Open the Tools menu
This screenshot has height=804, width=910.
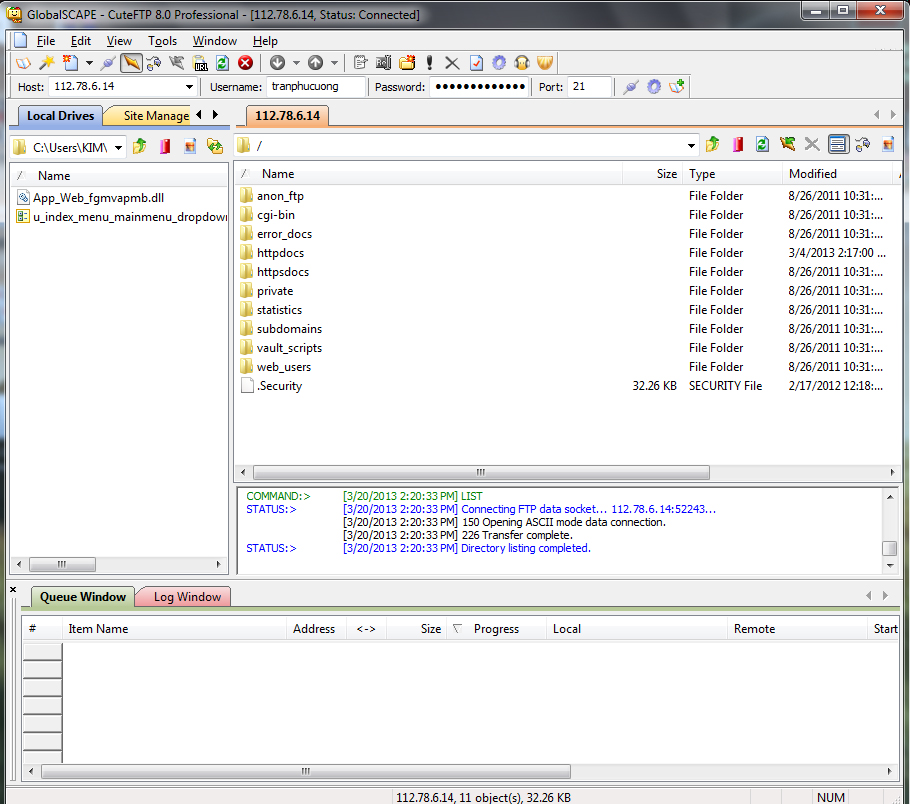pyautogui.click(x=162, y=41)
